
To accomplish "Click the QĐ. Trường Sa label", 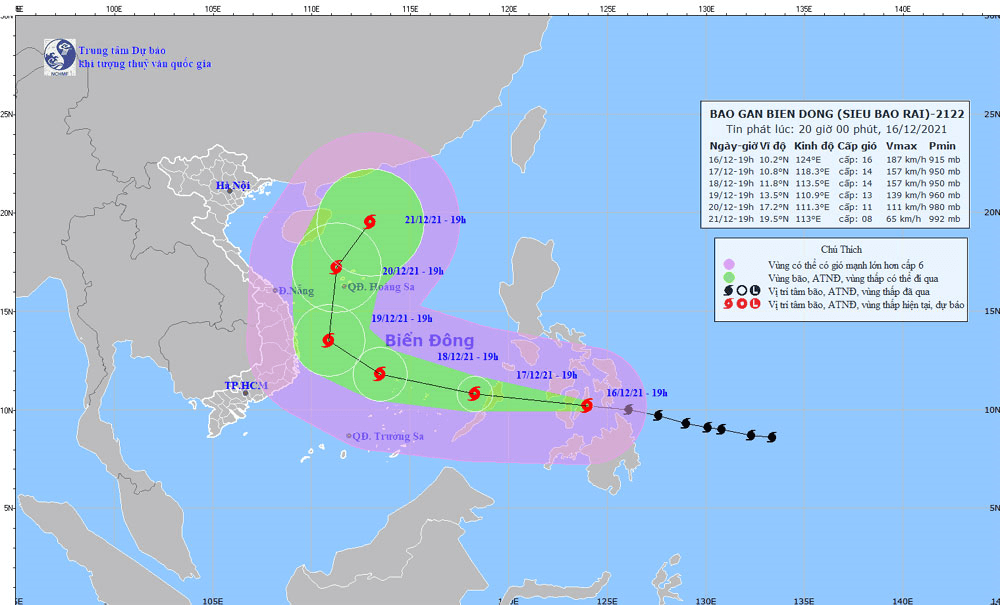I will (x=388, y=437).
